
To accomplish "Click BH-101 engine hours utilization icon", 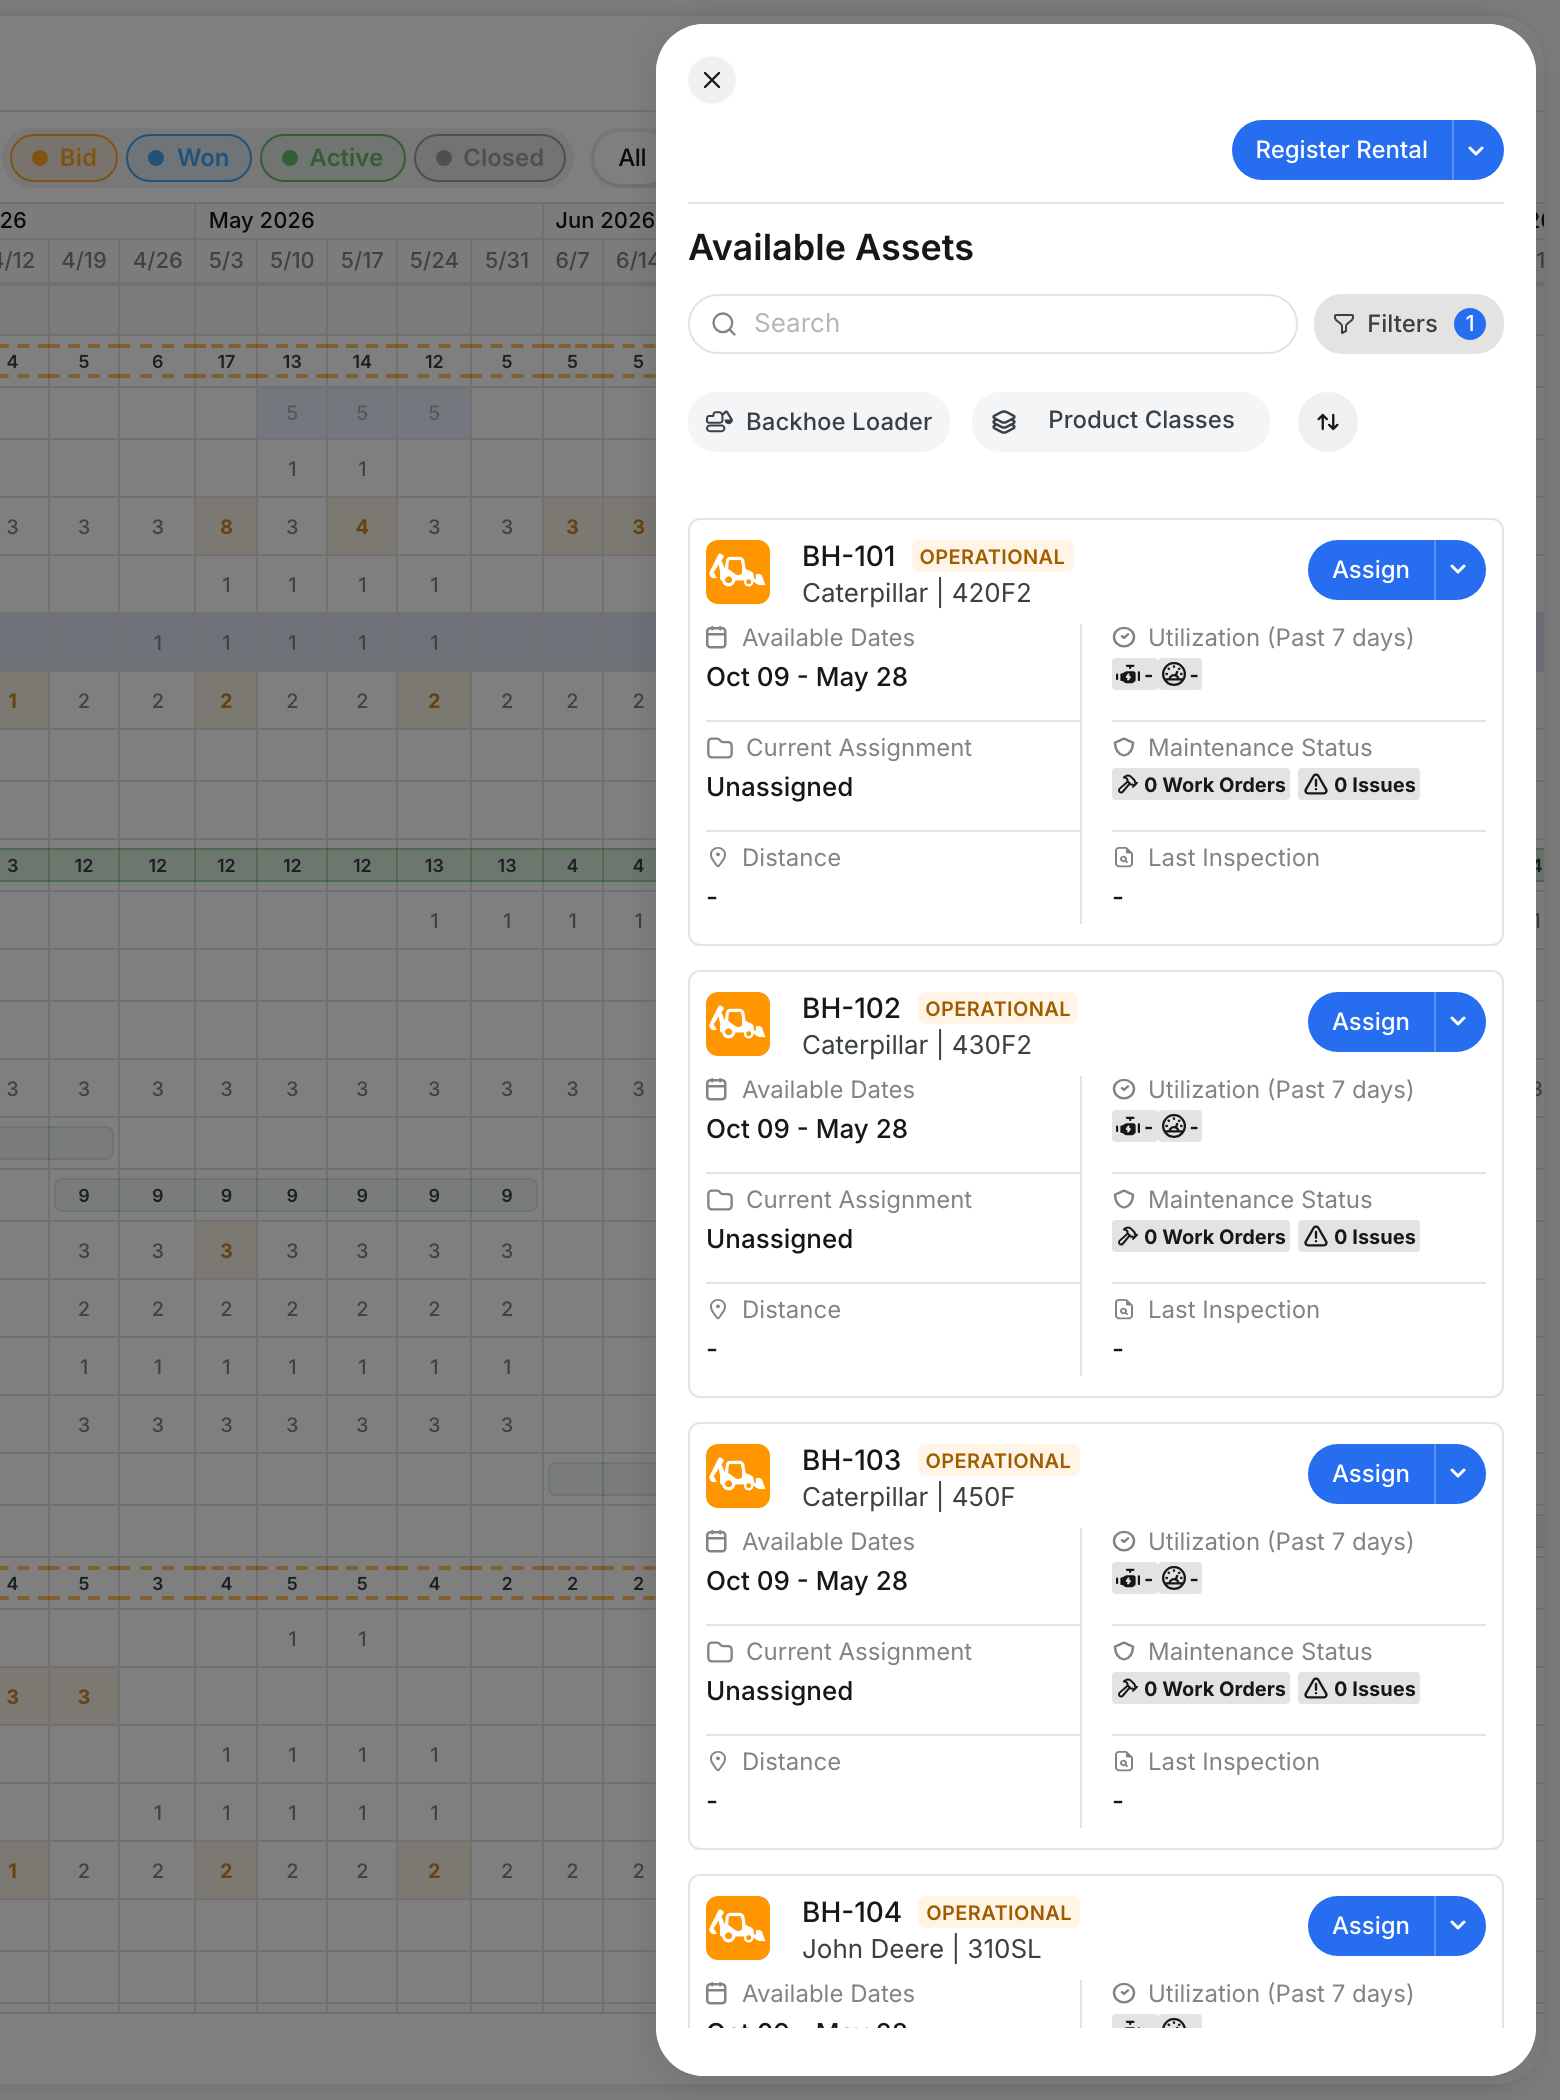I will 1129,675.
